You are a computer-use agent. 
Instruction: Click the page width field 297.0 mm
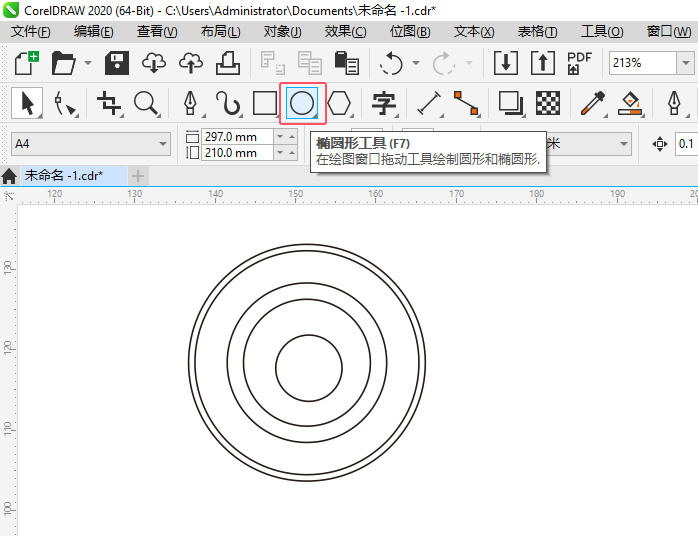(236, 136)
